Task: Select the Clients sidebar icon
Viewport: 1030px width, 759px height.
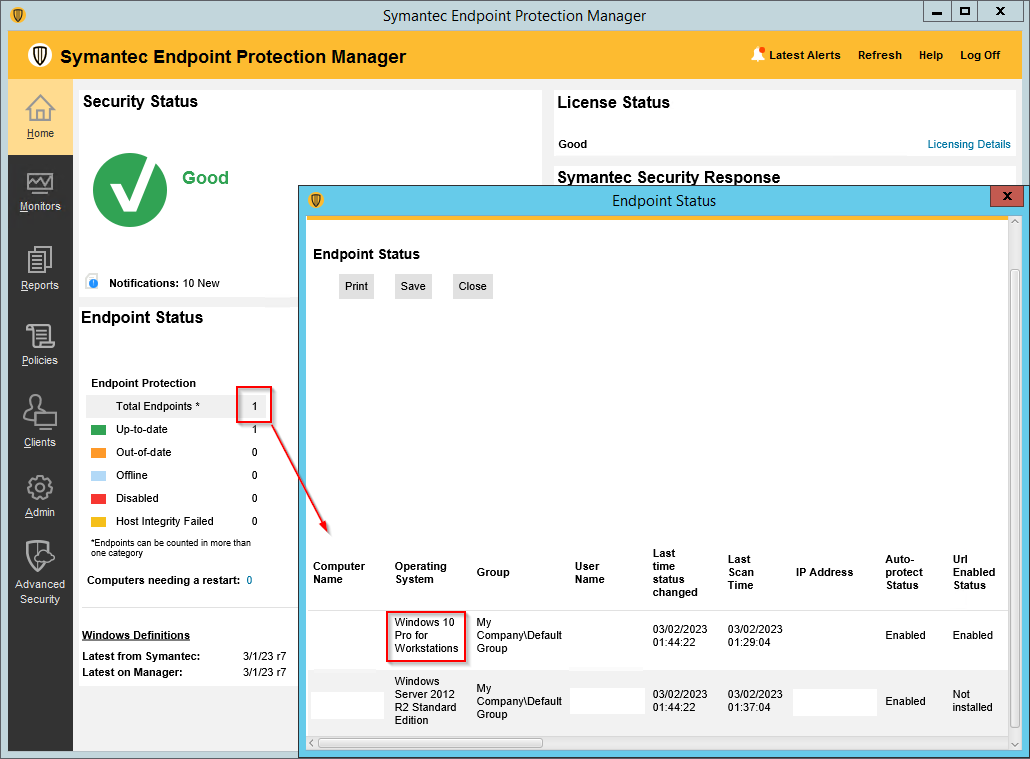Action: tap(40, 412)
